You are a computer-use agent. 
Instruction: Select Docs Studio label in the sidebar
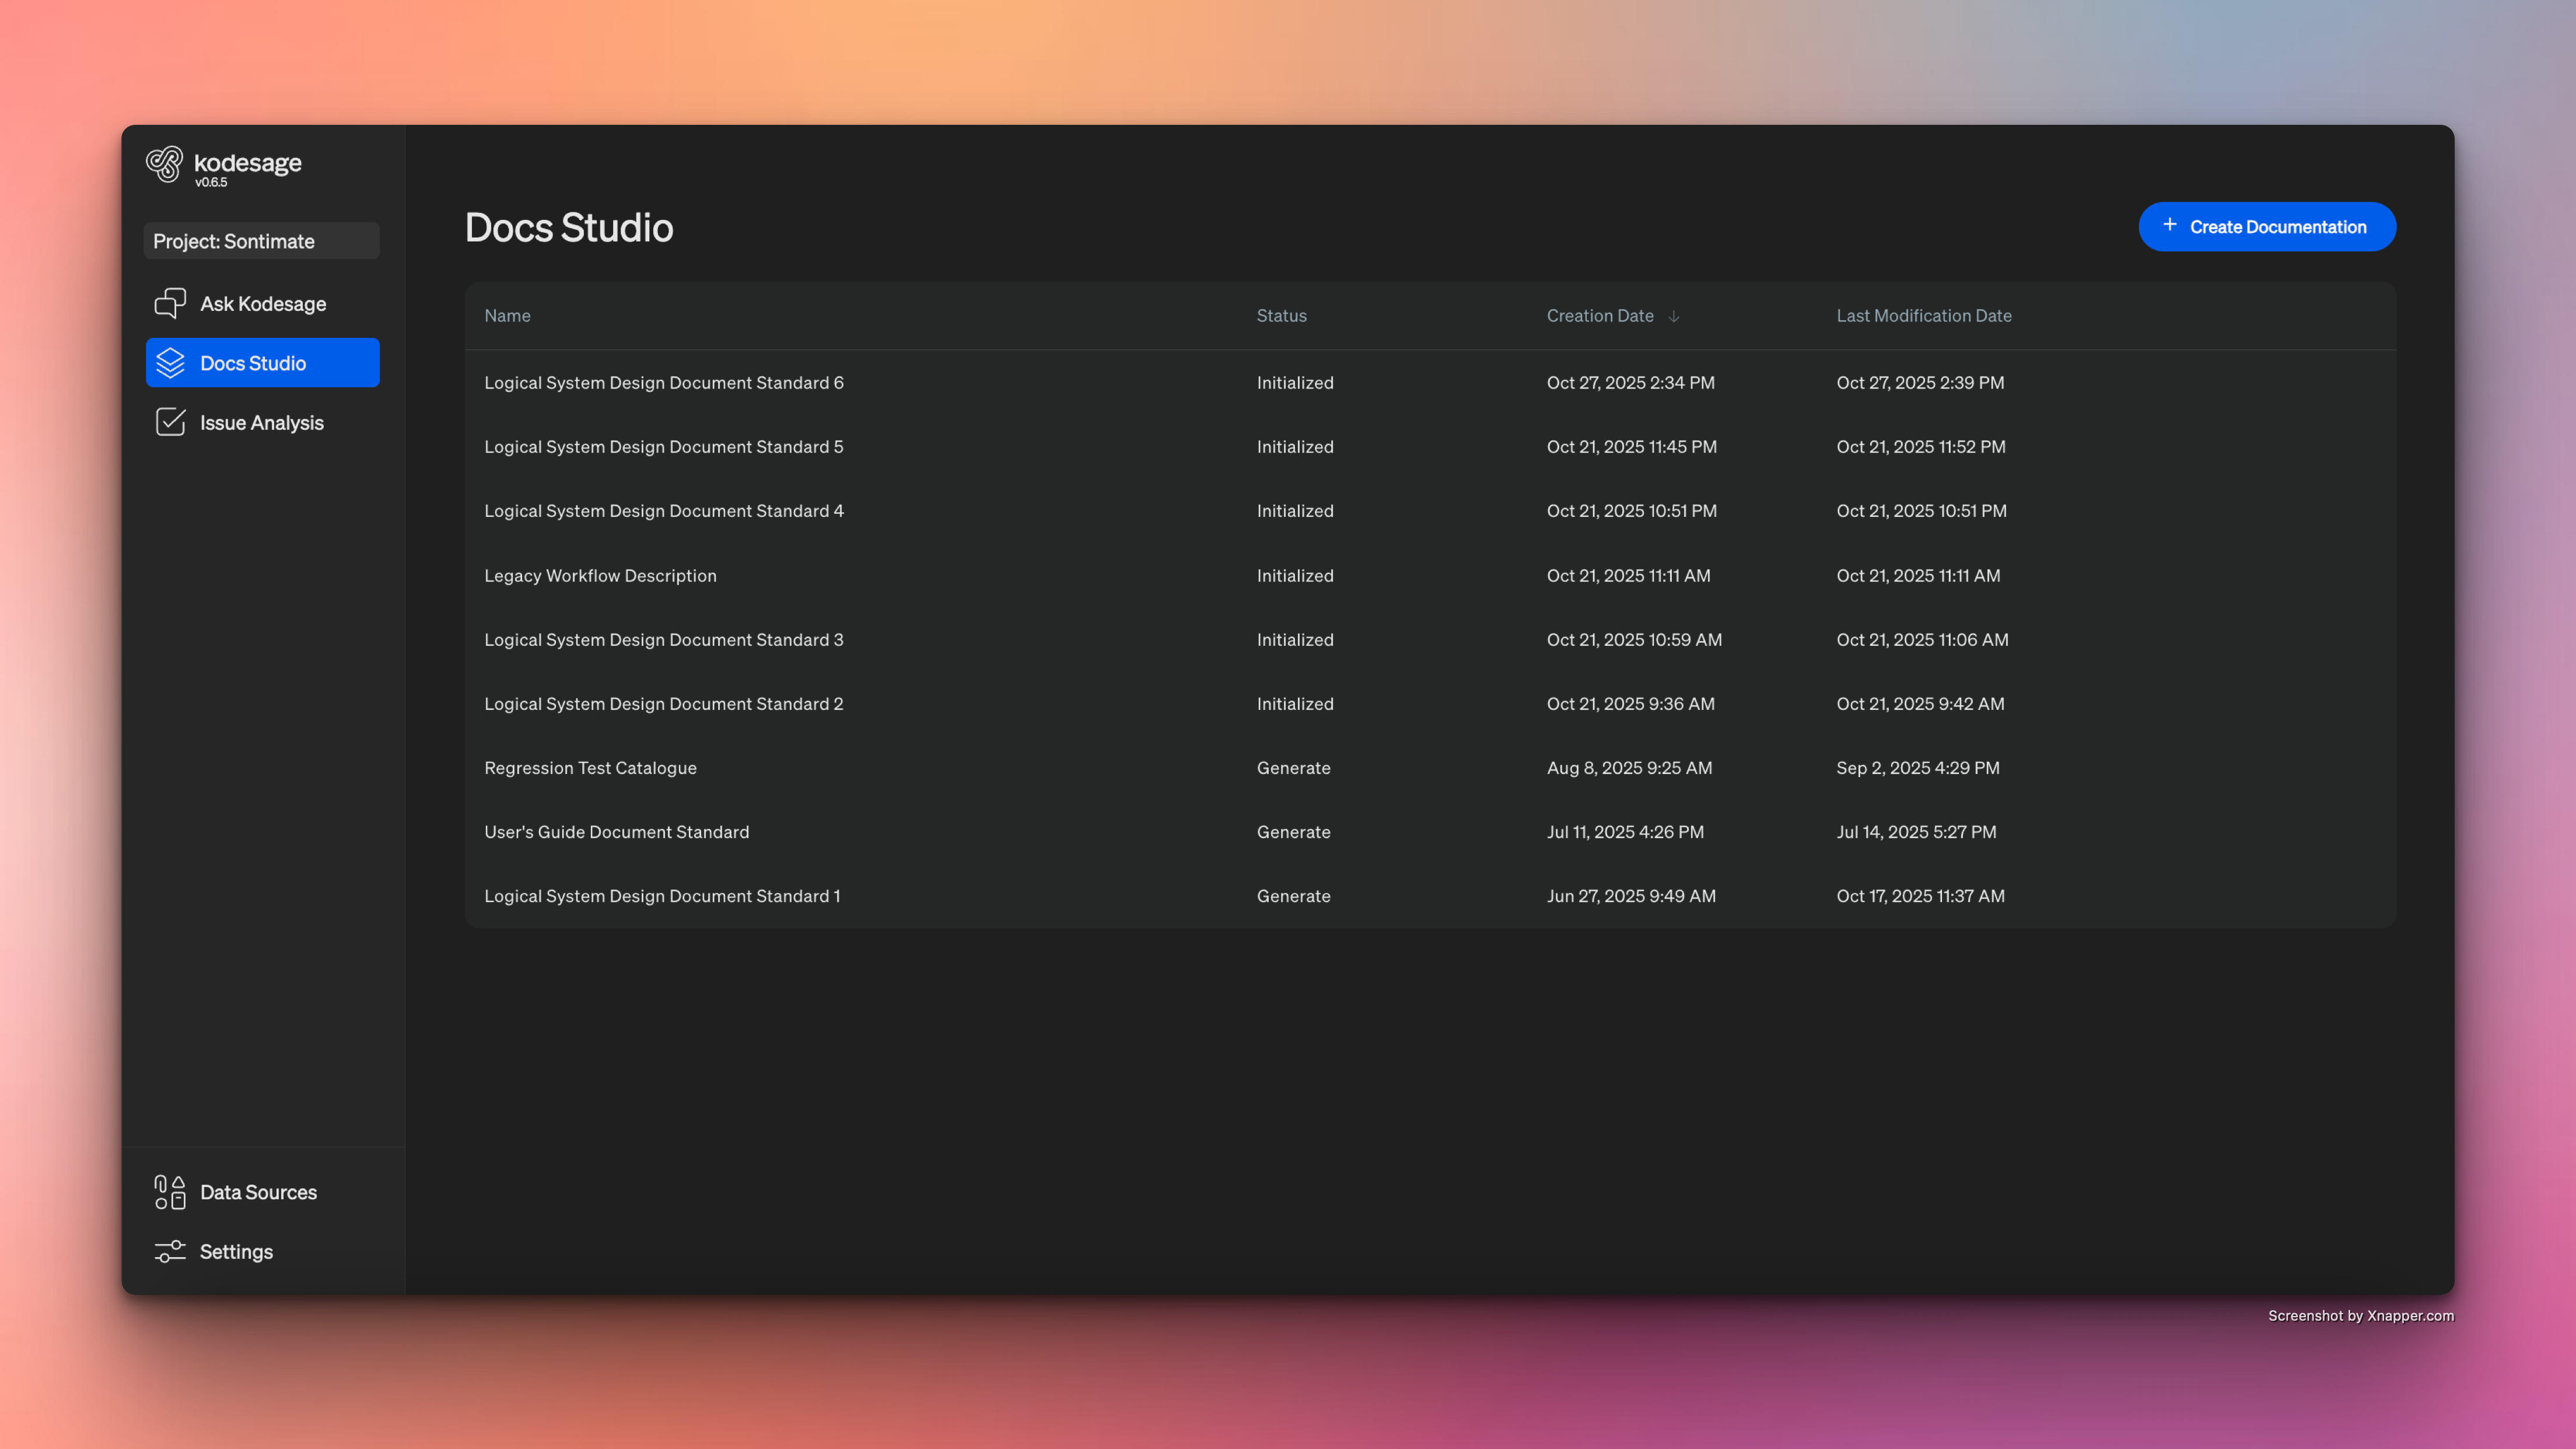253,363
